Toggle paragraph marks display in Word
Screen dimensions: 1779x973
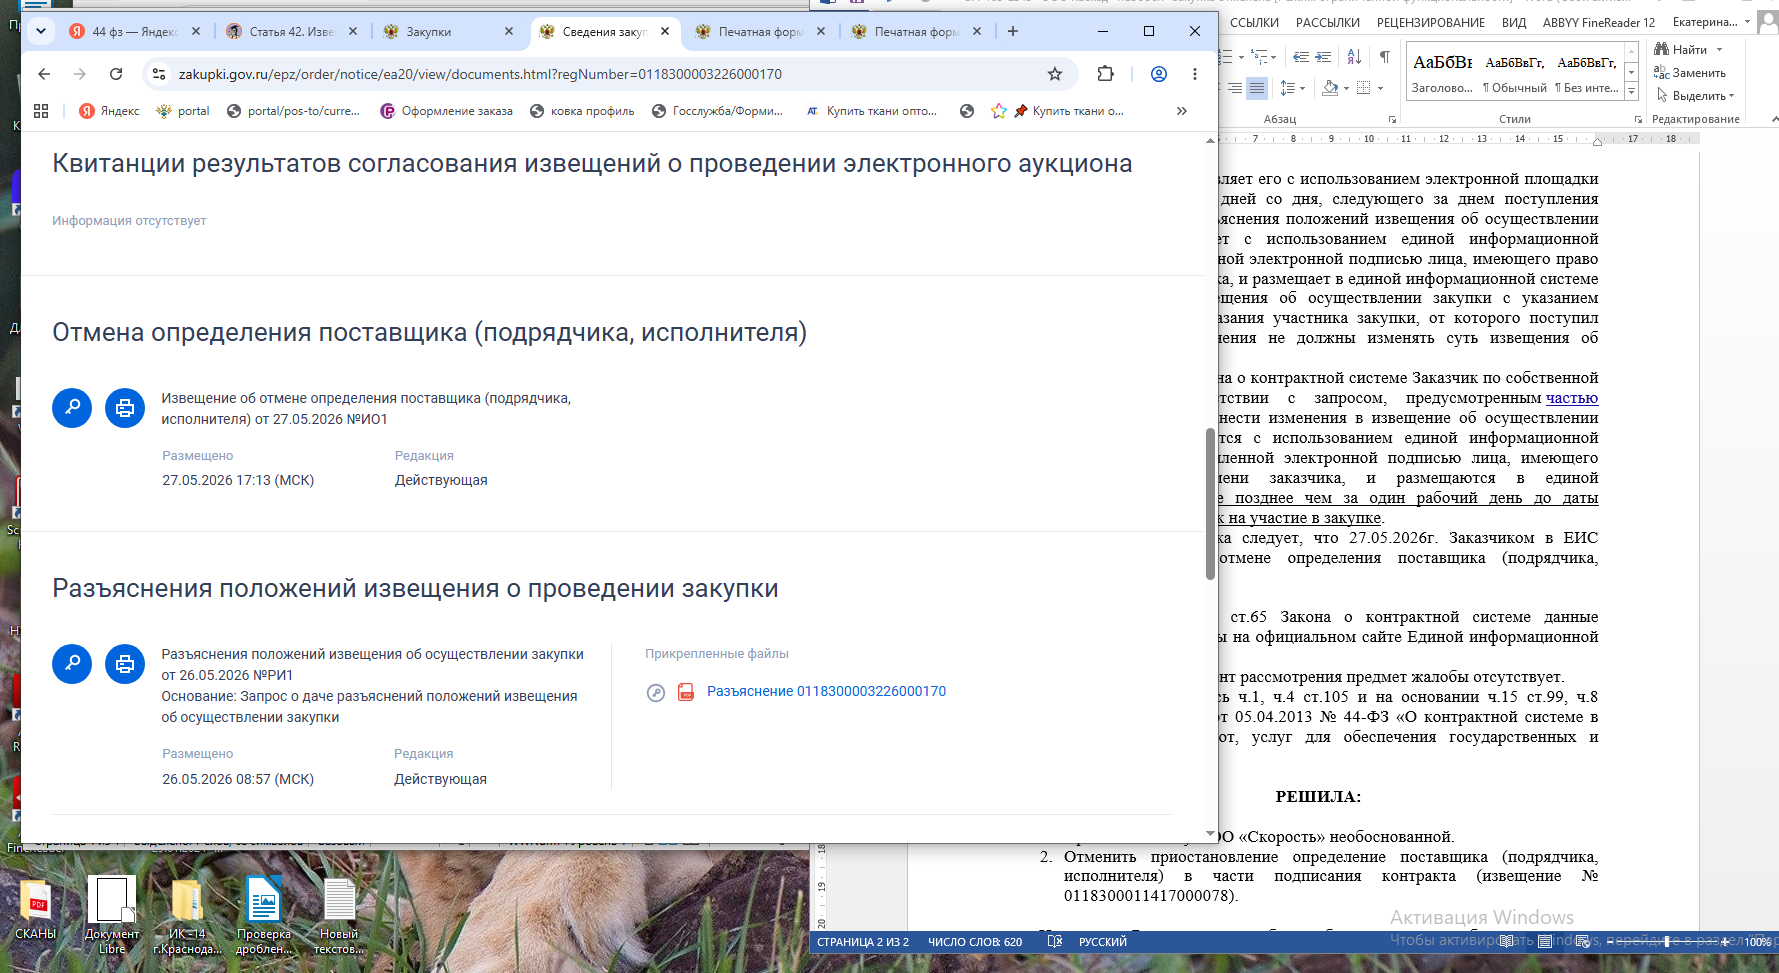click(x=1385, y=57)
